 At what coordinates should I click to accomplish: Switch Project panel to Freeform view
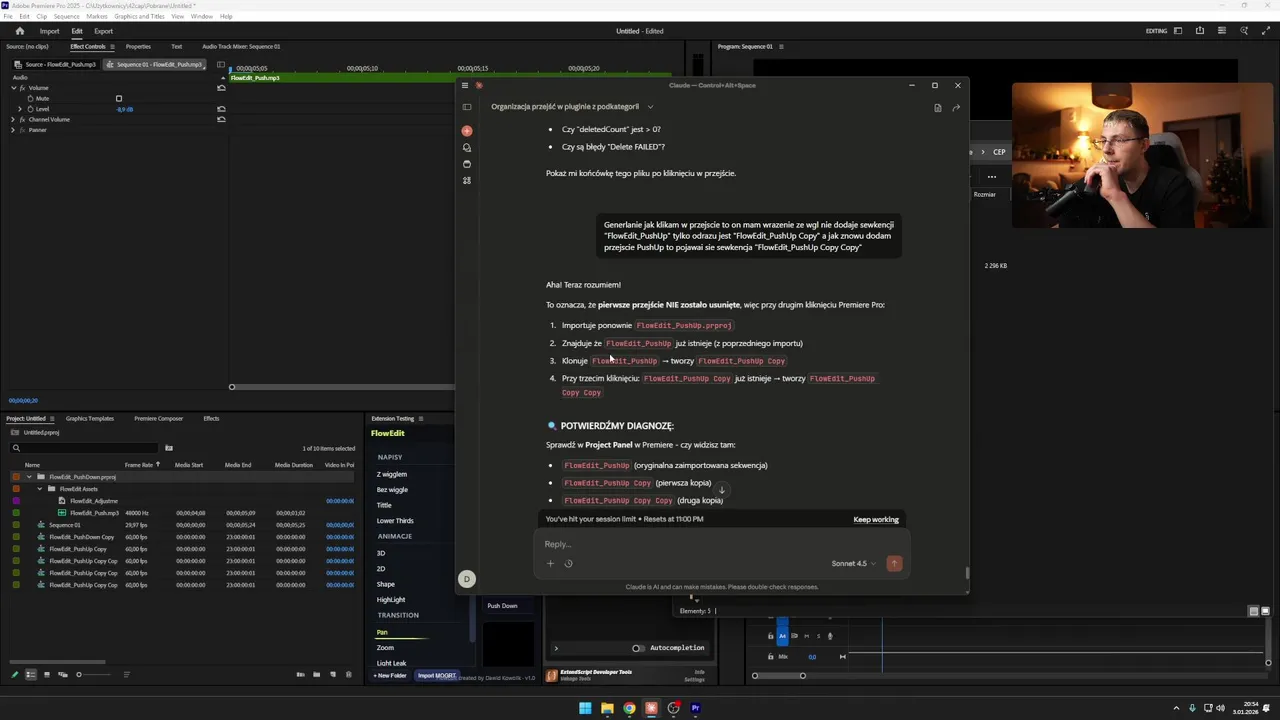(x=62, y=675)
